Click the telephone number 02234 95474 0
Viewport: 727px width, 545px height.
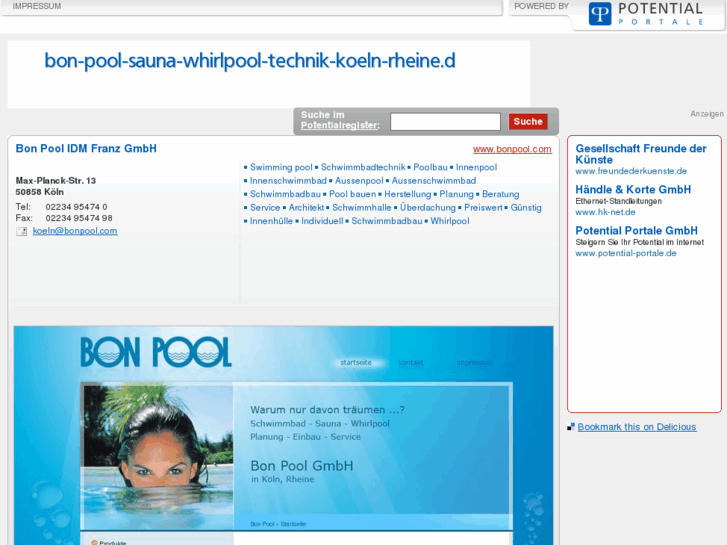pos(77,207)
